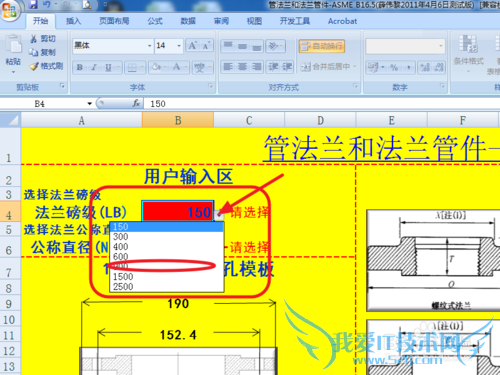The height and width of the screenshot is (375, 500).
Task: Increase the cell indent
Action: point(287,67)
